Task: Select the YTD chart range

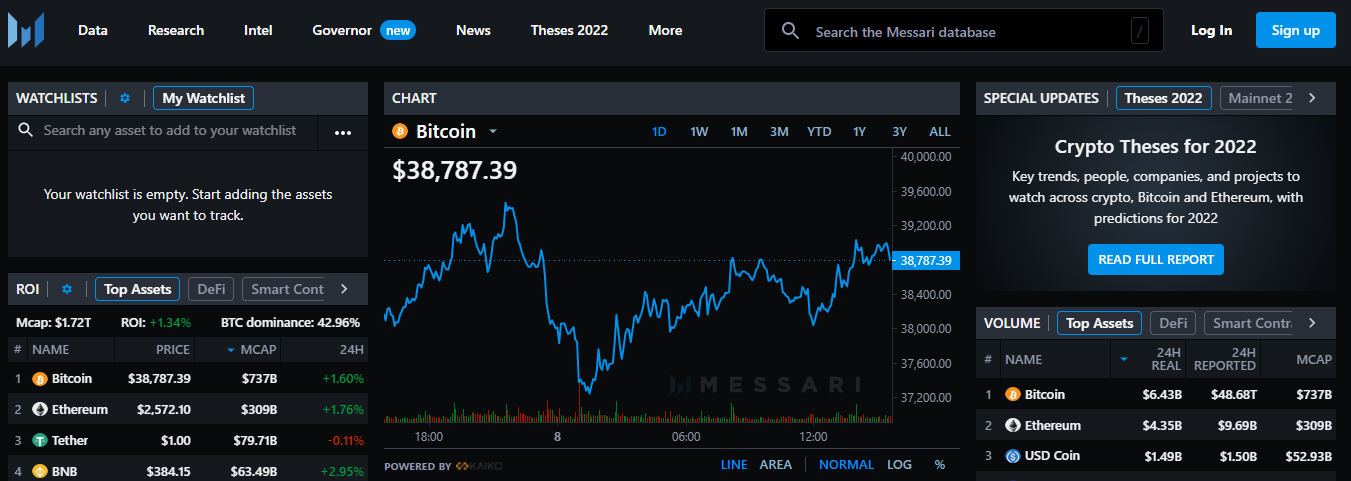Action: (x=819, y=131)
